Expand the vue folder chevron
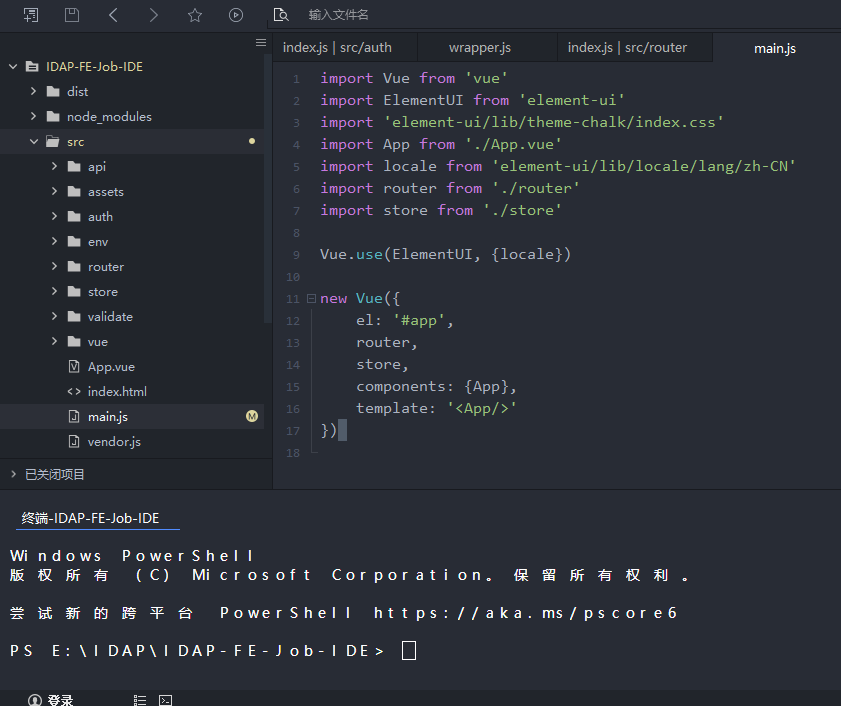The width and height of the screenshot is (841, 706). pos(54,341)
